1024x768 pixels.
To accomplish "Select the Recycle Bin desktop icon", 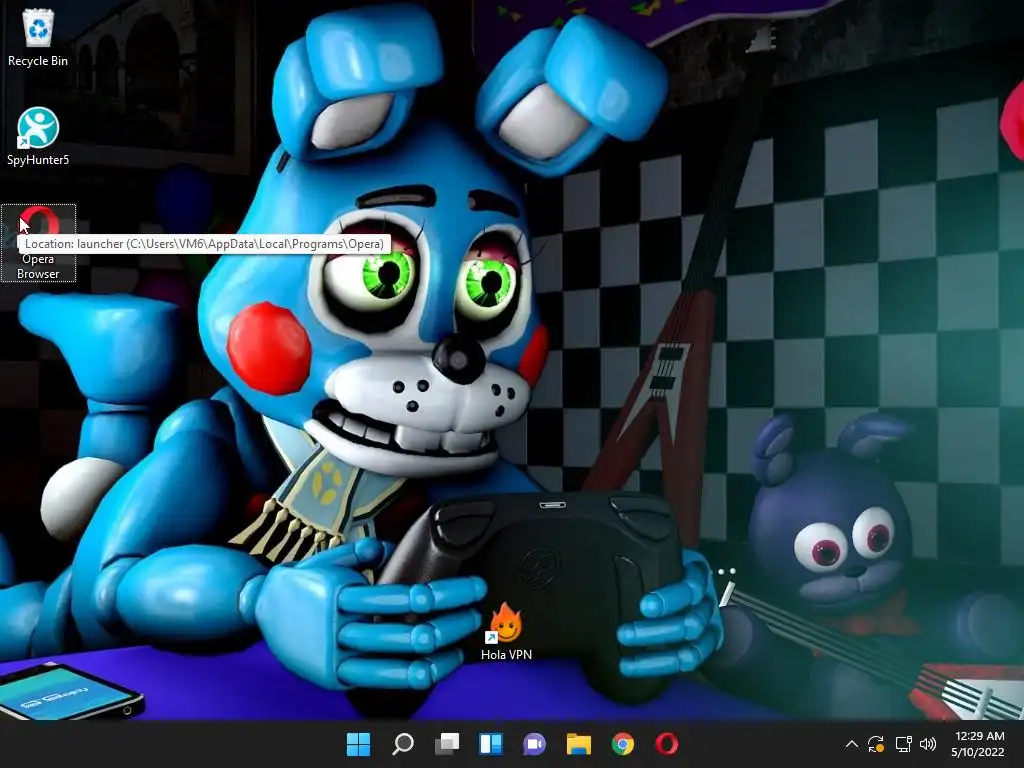I will (x=38, y=38).
